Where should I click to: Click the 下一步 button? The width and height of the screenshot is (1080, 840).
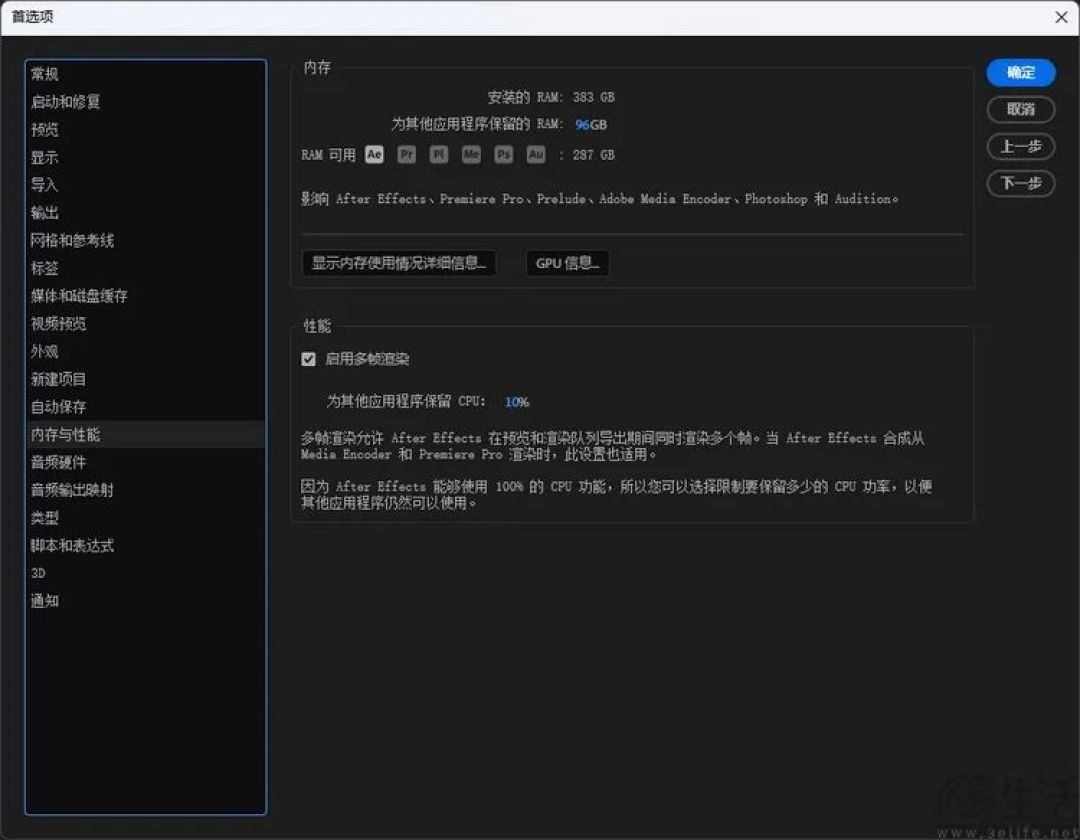tap(1021, 183)
